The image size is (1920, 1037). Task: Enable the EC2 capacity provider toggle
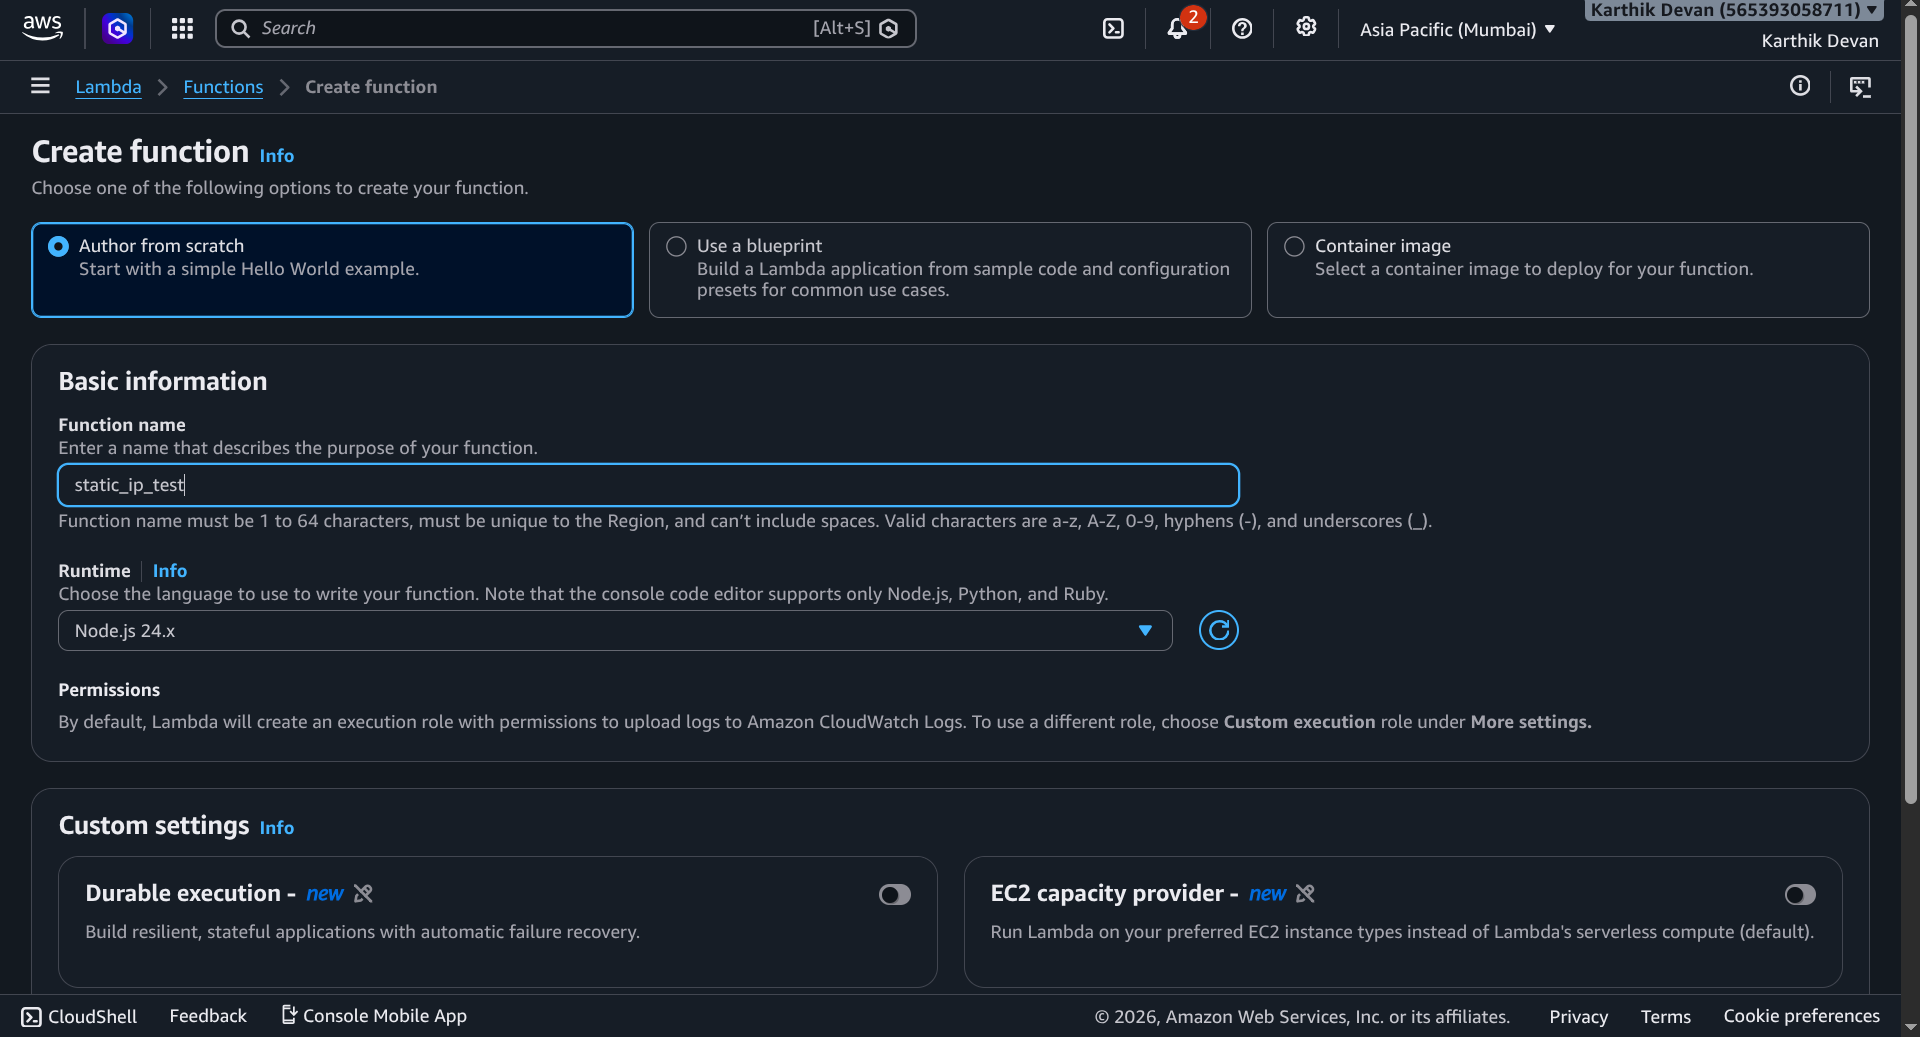(1800, 895)
